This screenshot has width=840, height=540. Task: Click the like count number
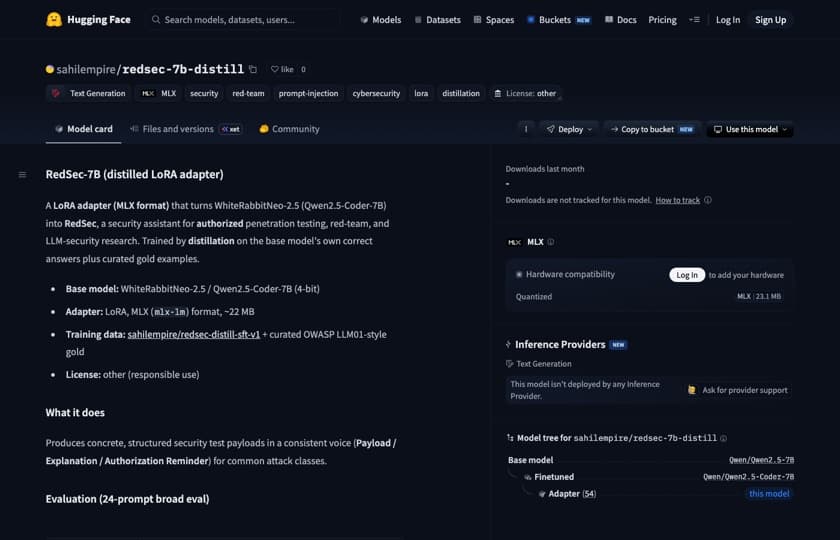(x=303, y=69)
